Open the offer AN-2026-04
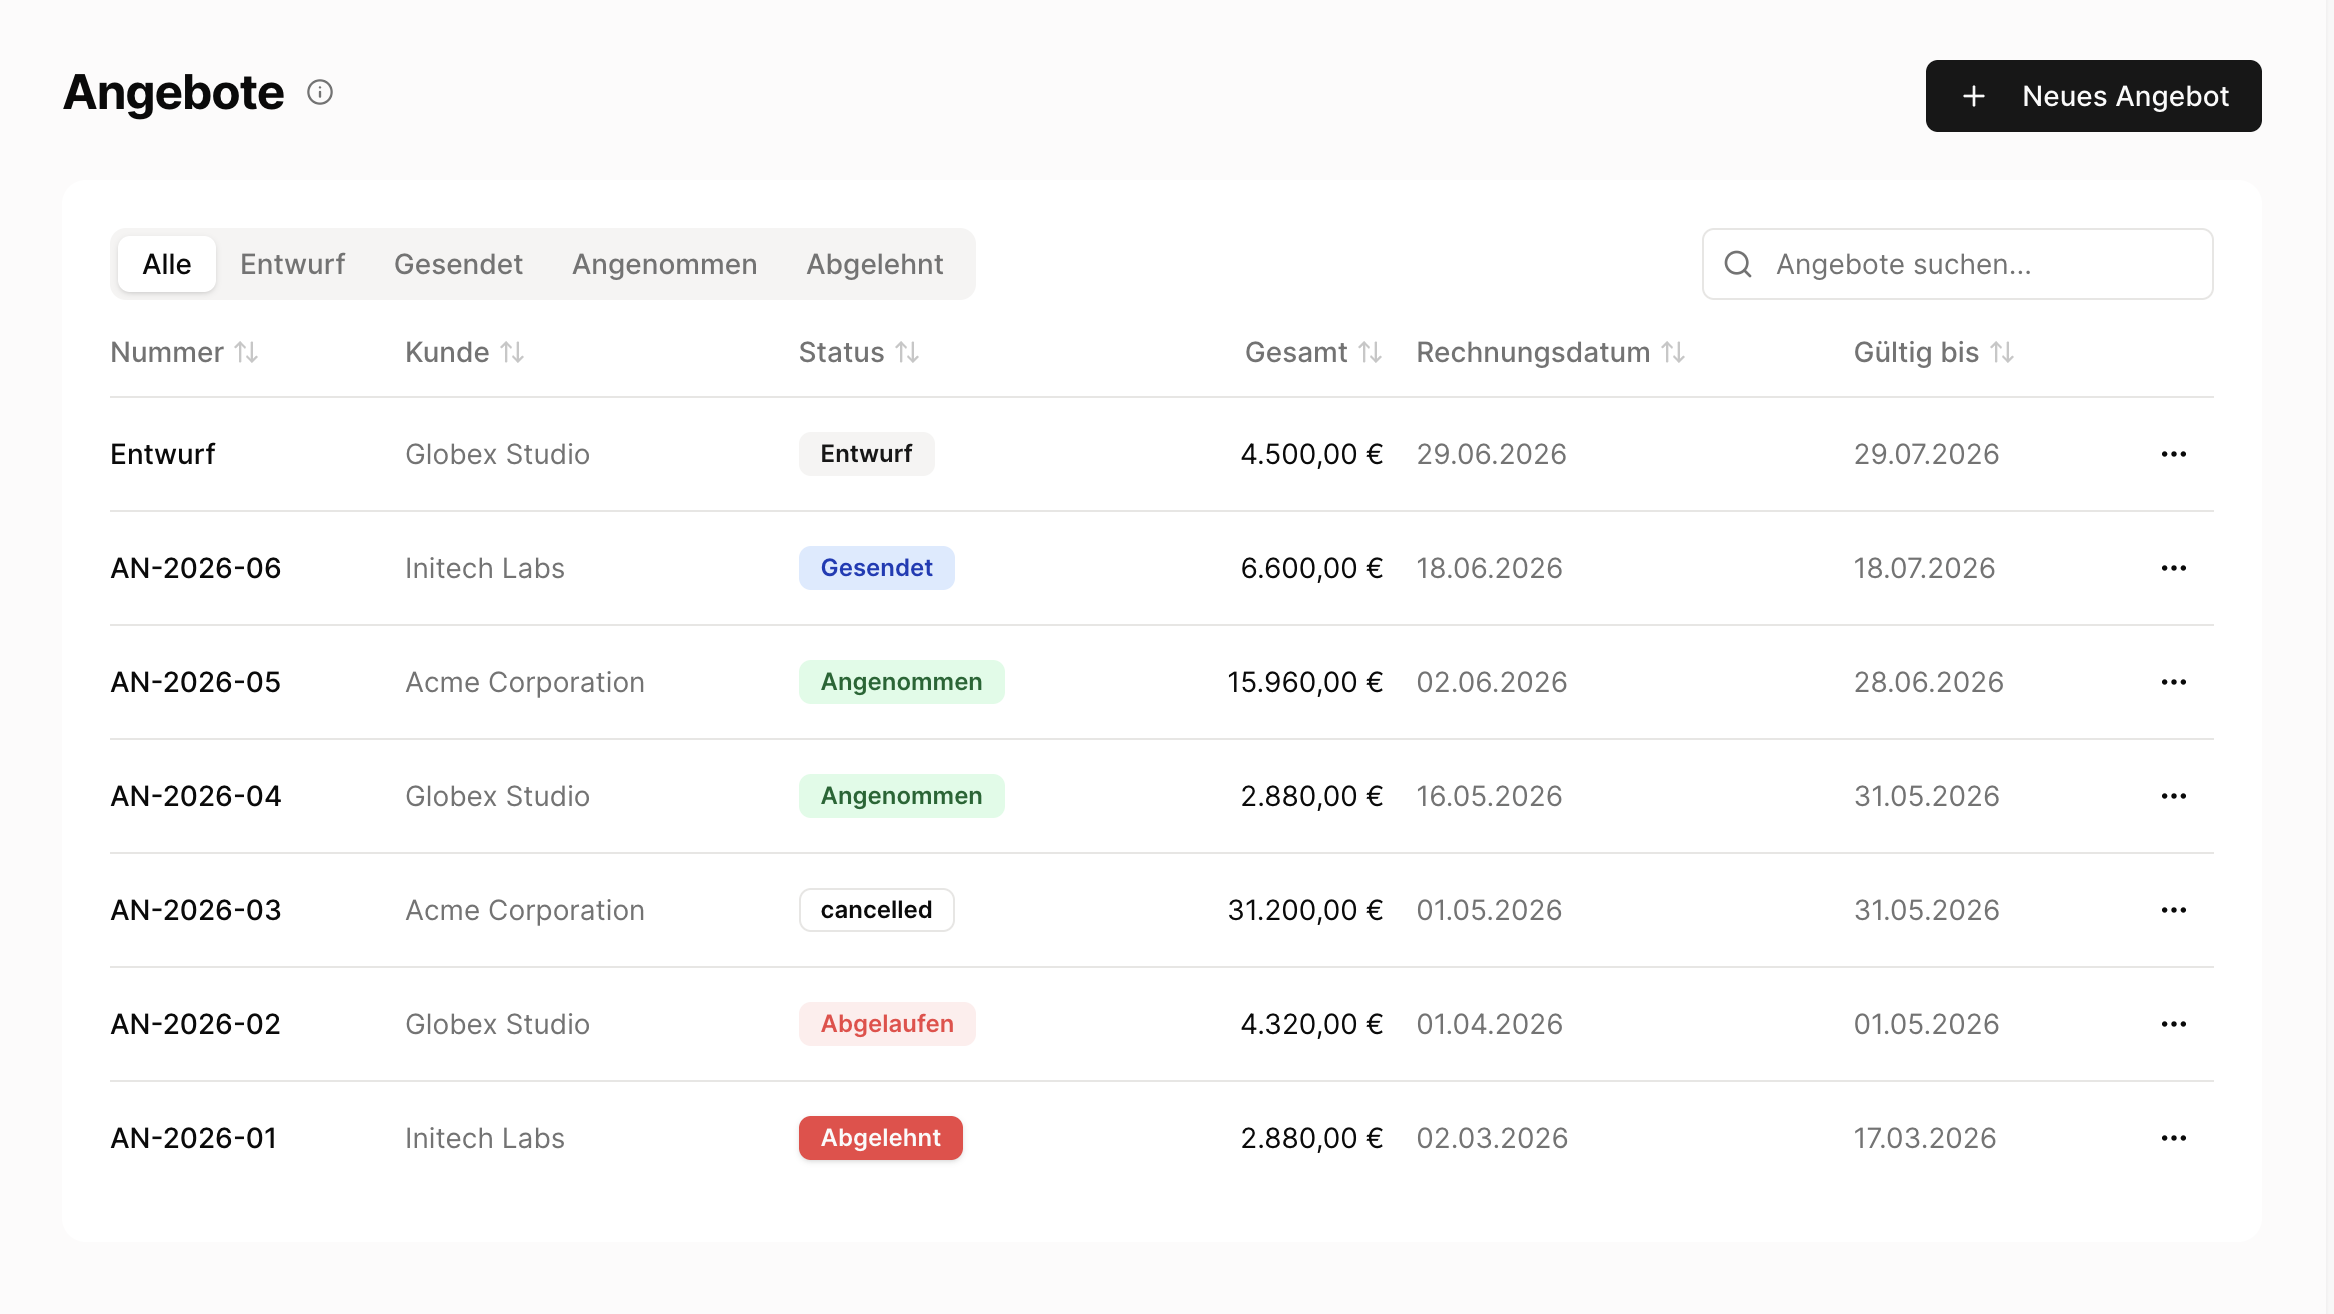Screen dimensions: 2334x1314 196,796
